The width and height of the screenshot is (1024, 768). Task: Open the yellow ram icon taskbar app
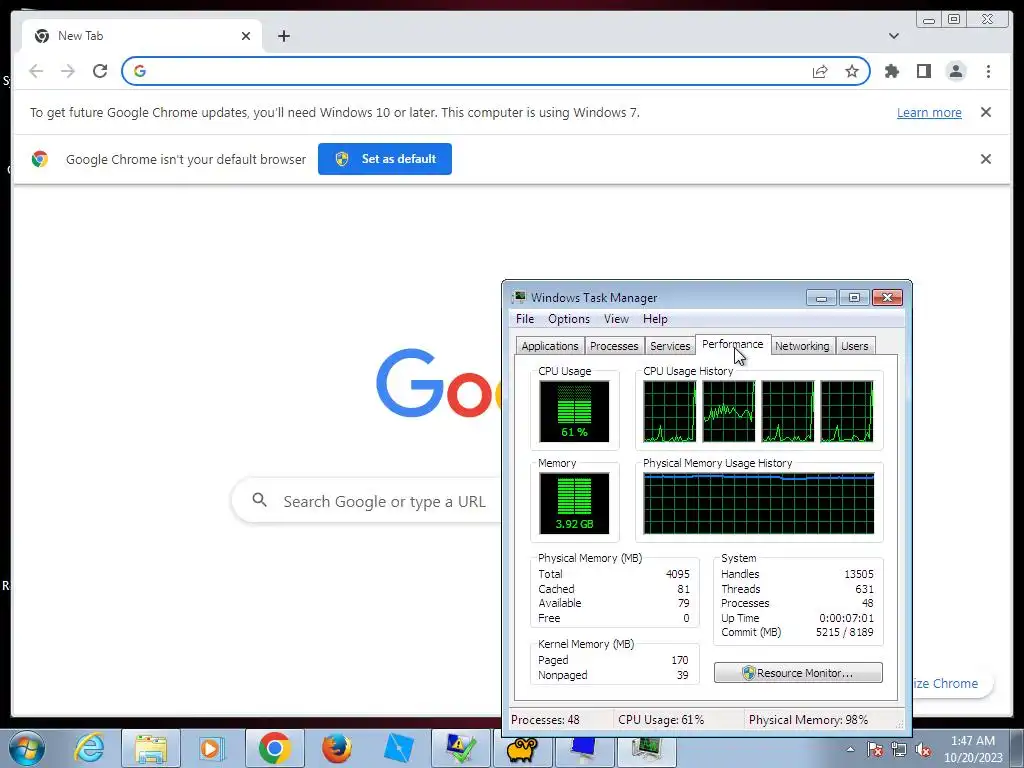point(522,750)
